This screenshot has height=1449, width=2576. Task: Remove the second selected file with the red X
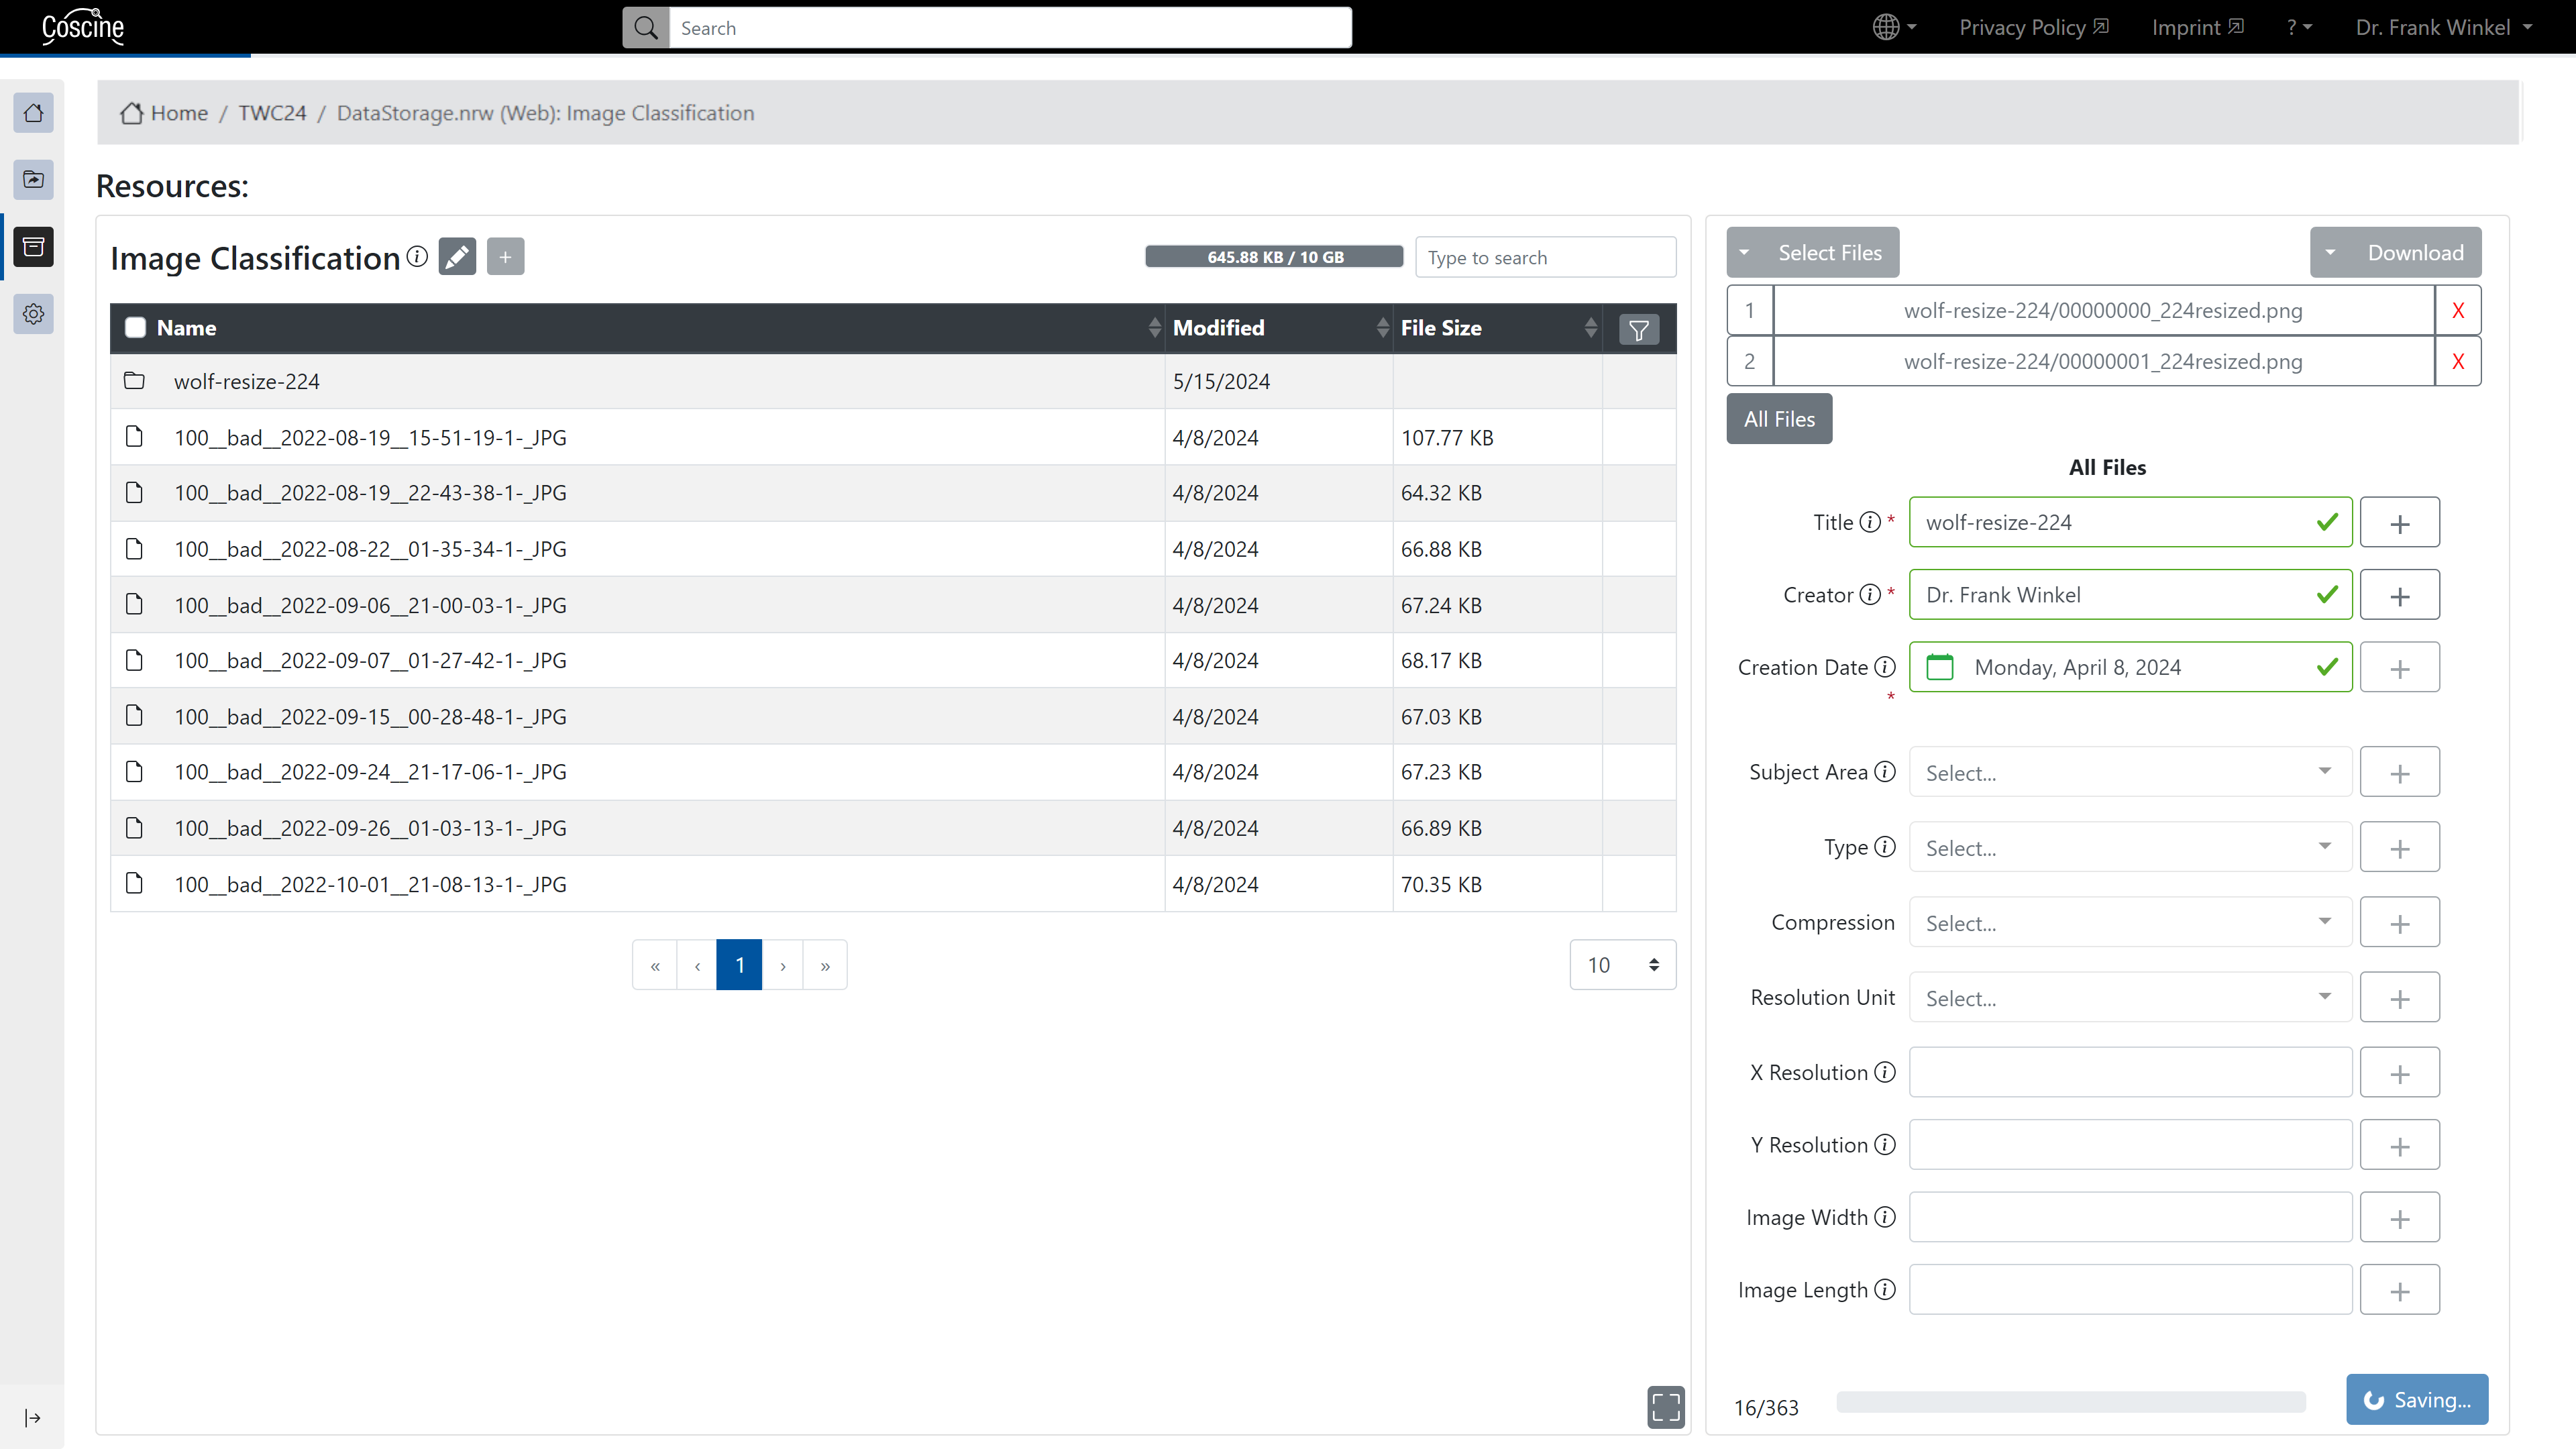pyautogui.click(x=2457, y=361)
